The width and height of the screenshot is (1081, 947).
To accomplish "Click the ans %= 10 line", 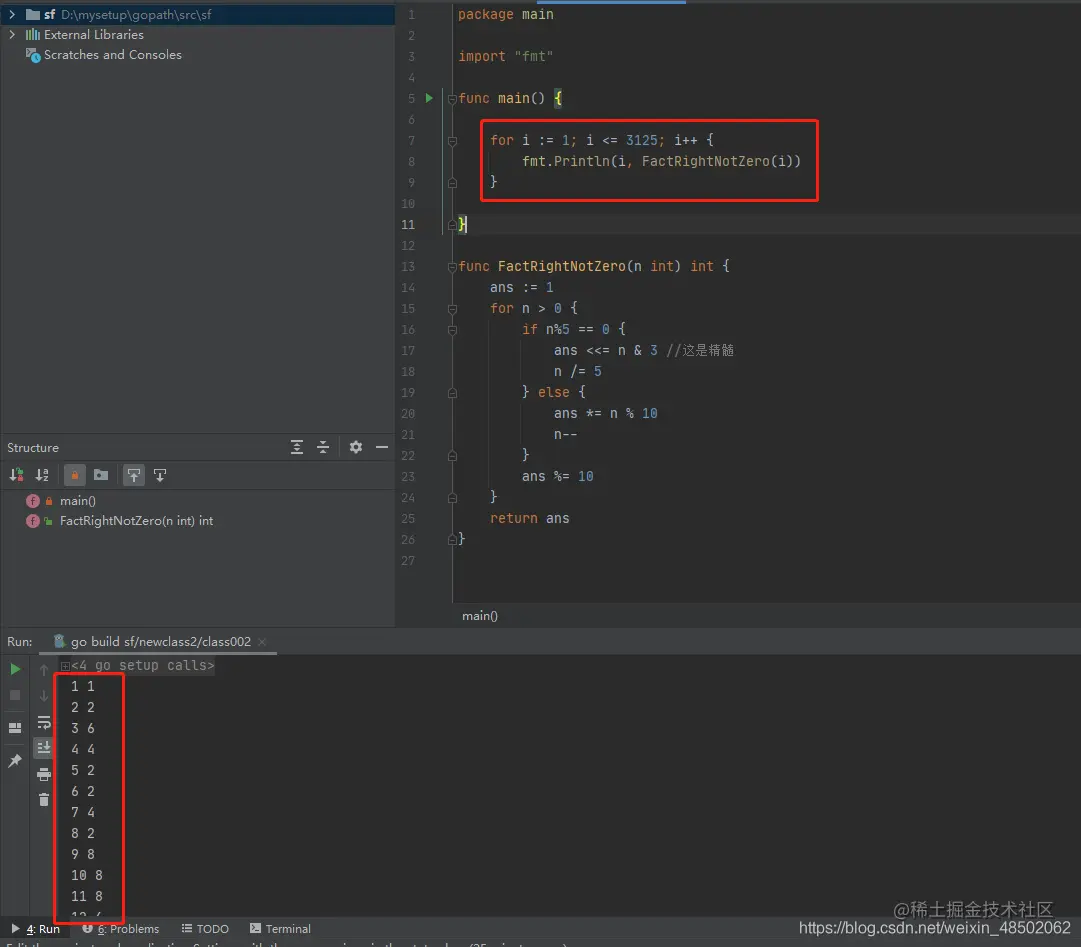I will tap(557, 476).
